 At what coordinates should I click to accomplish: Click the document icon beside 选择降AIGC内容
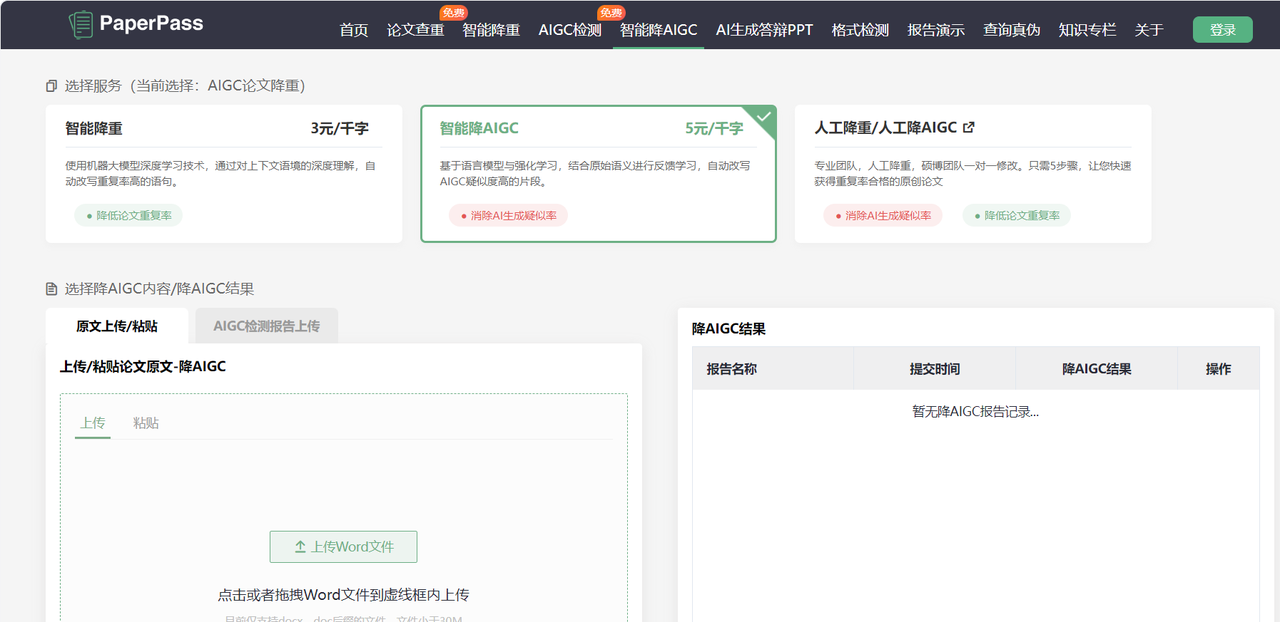pyautogui.click(x=52, y=289)
